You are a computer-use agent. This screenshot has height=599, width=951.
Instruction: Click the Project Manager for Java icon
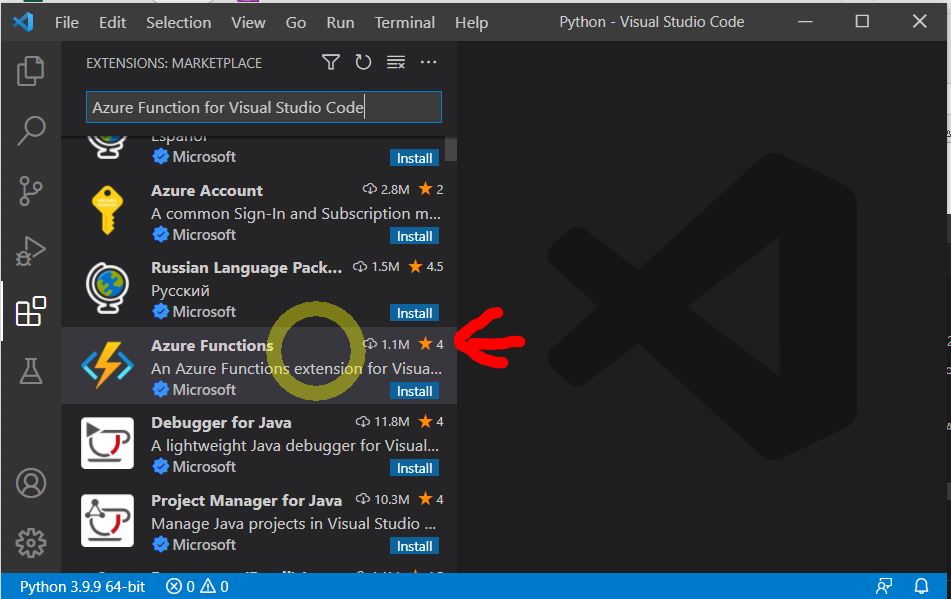(x=107, y=520)
